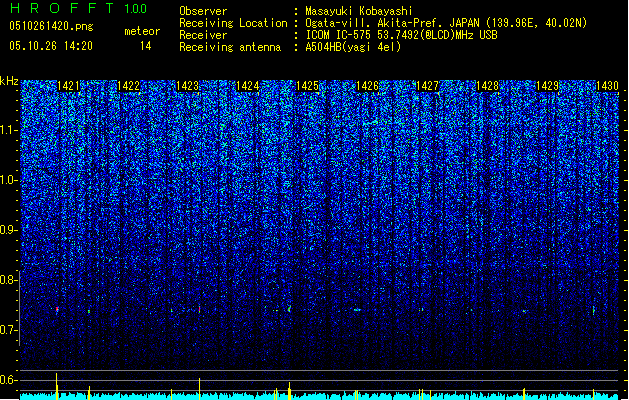Click the Receiving Location label
Viewport: 629px width, 400px height.
233,23
